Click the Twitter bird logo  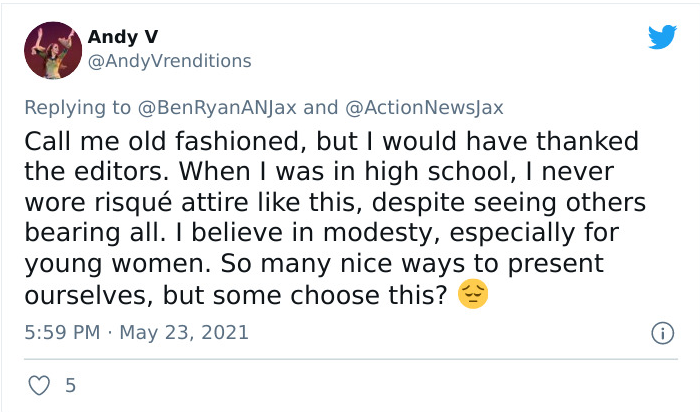click(x=662, y=38)
